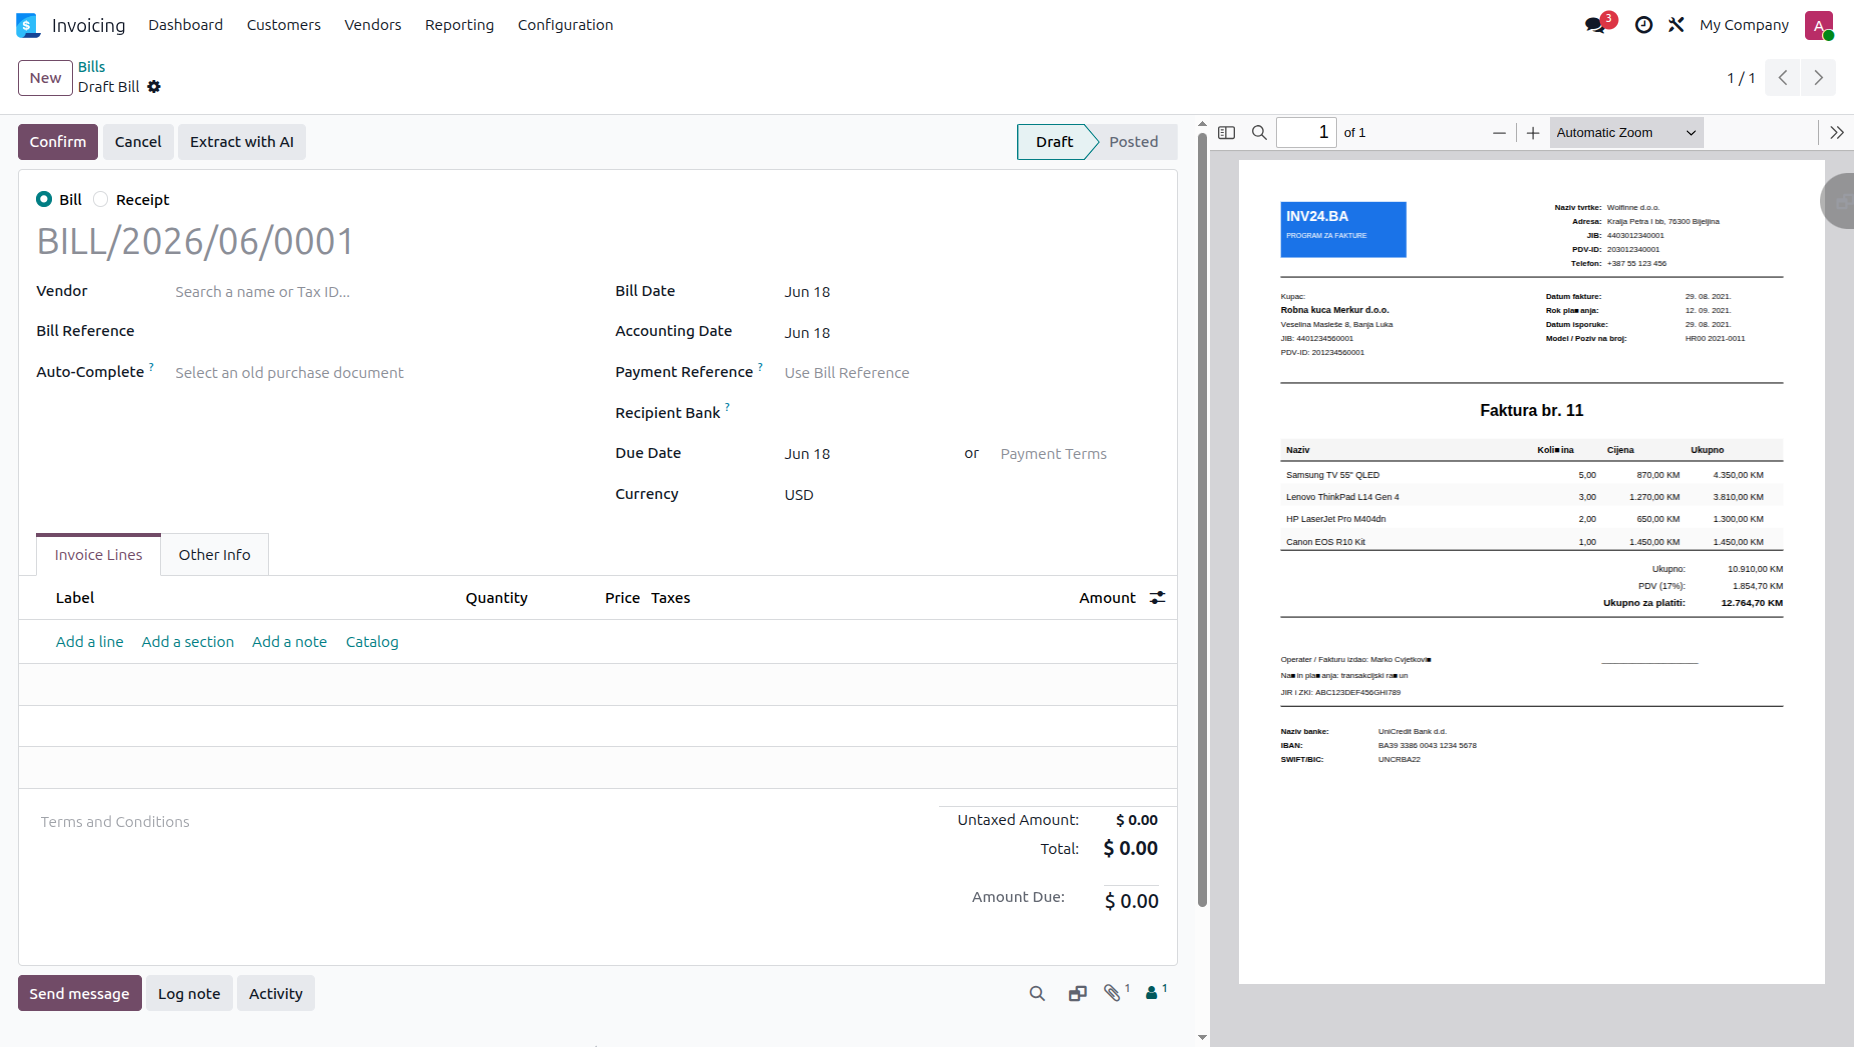Open find in PDF document

1259,132
